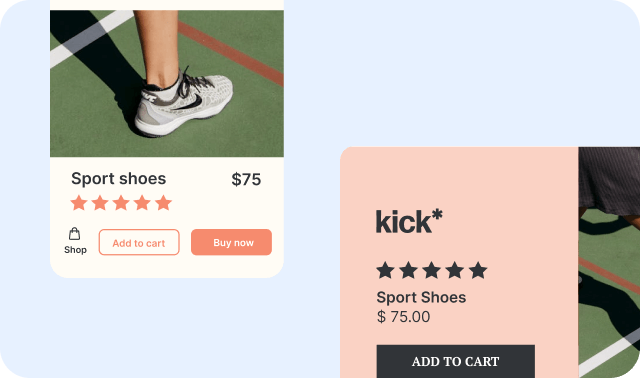Select the fourth orange rating star
The width and height of the screenshot is (640, 378).
click(x=142, y=203)
